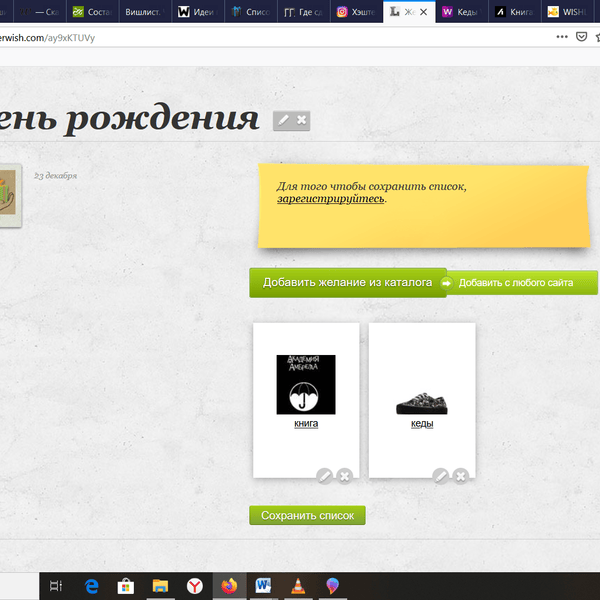The width and height of the screenshot is (600, 600).
Task: Click the Pocket save icon in address bar
Action: 581,36
